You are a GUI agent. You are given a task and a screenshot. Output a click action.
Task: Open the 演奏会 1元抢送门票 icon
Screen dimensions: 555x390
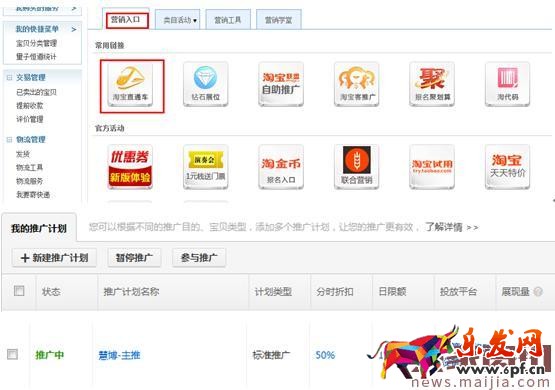(206, 167)
